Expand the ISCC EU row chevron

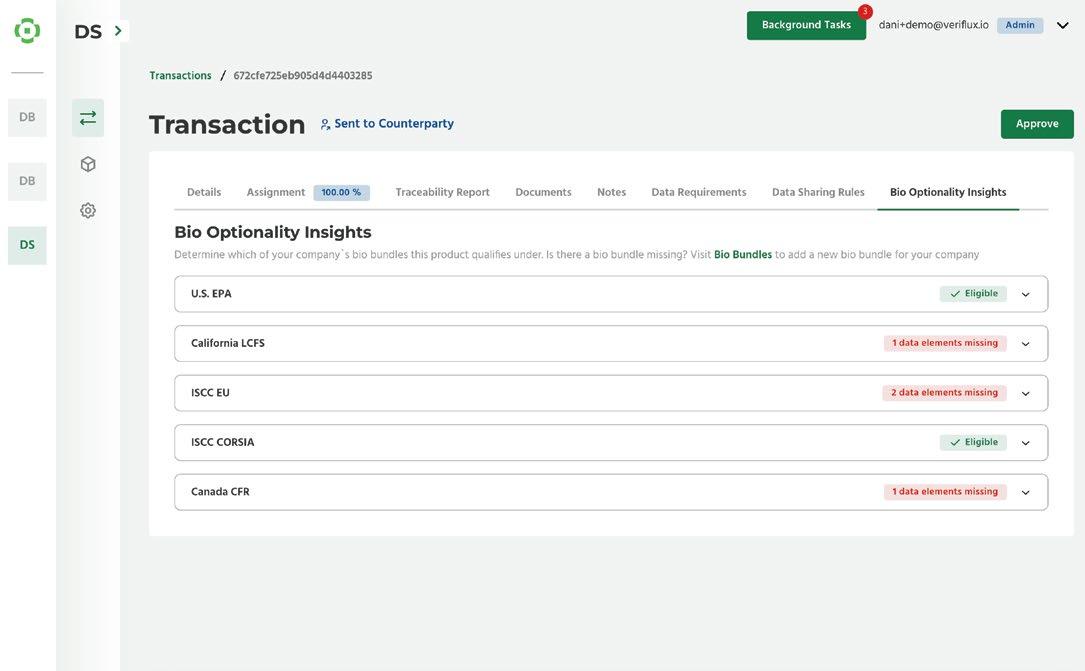1025,394
